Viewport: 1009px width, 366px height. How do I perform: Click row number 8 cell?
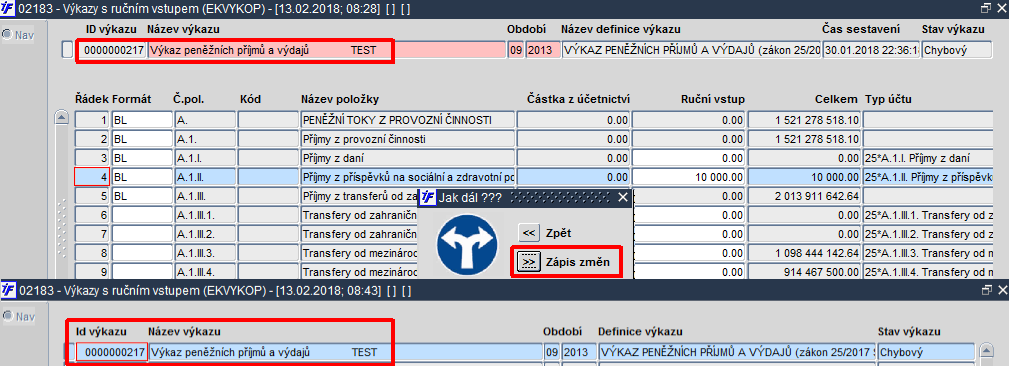coord(92,252)
